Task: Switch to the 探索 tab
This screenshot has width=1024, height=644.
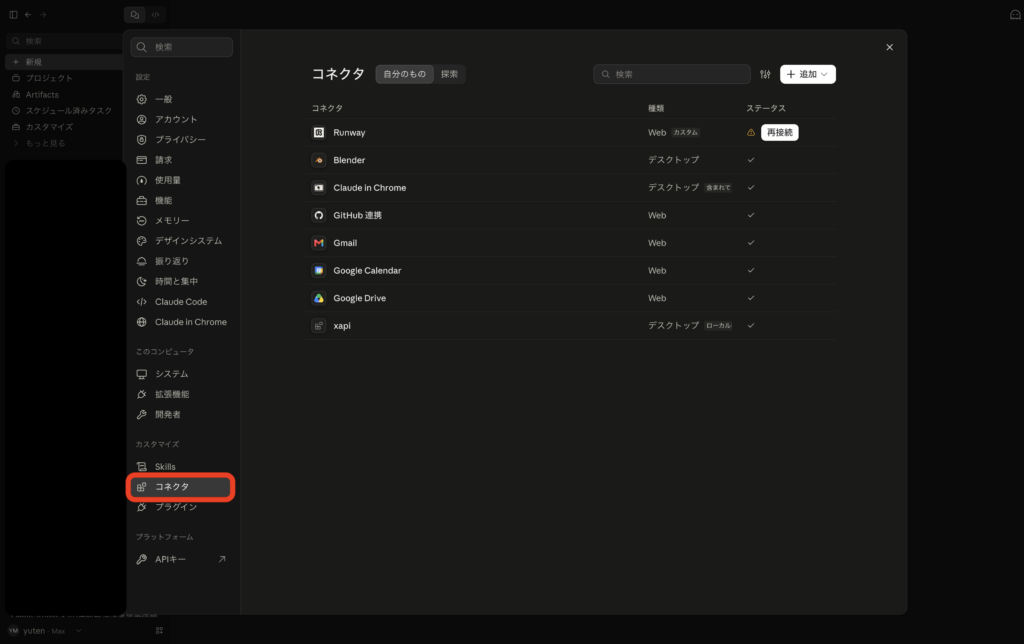Action: (x=449, y=74)
